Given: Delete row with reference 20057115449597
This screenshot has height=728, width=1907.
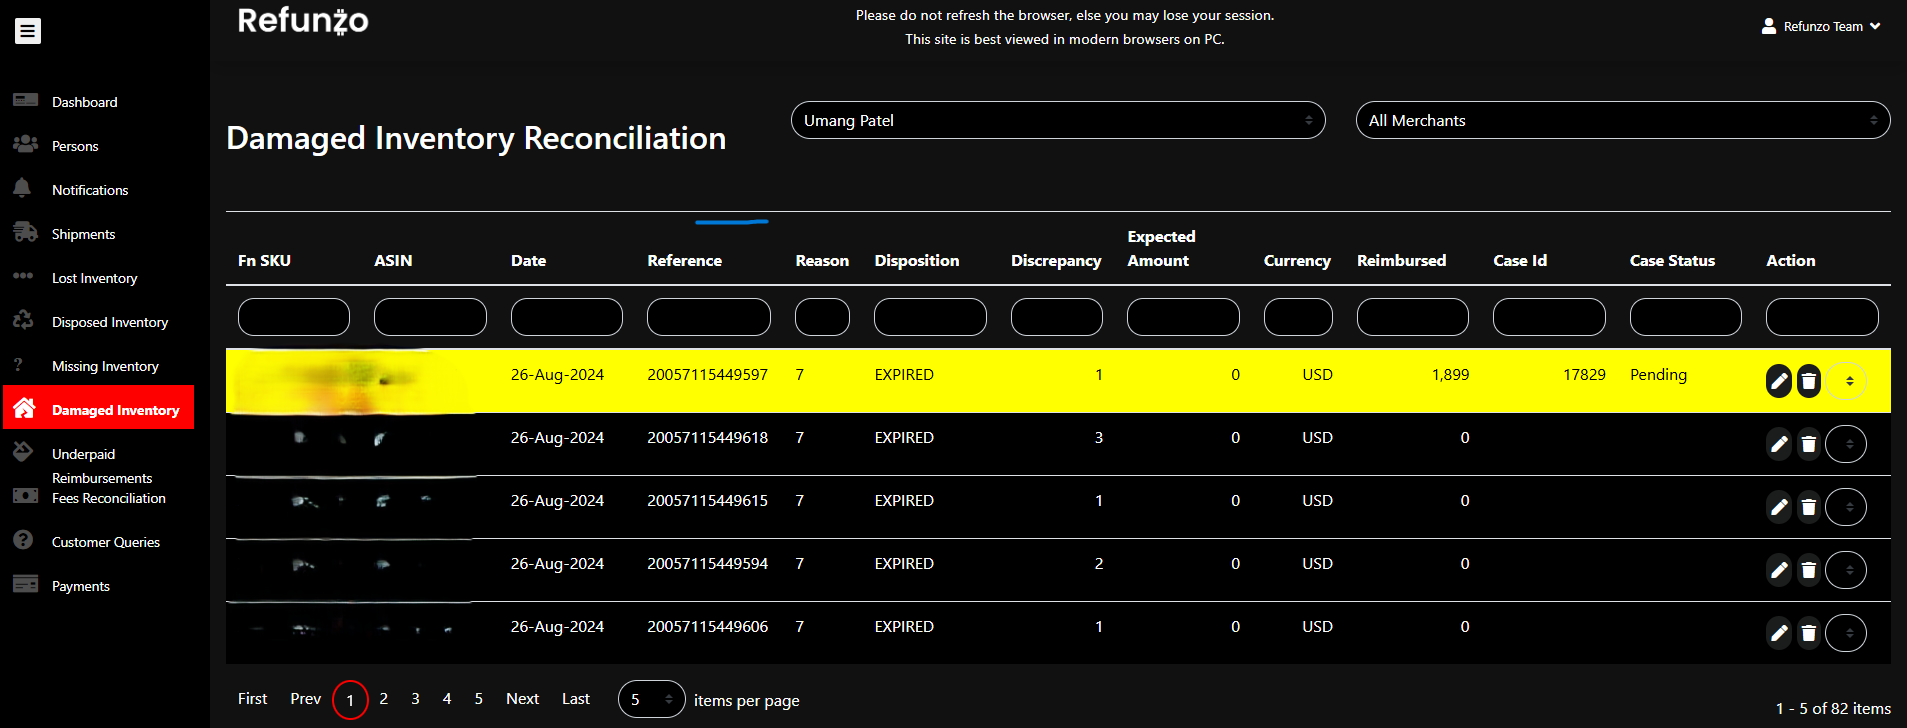Looking at the screenshot, I should pos(1809,381).
